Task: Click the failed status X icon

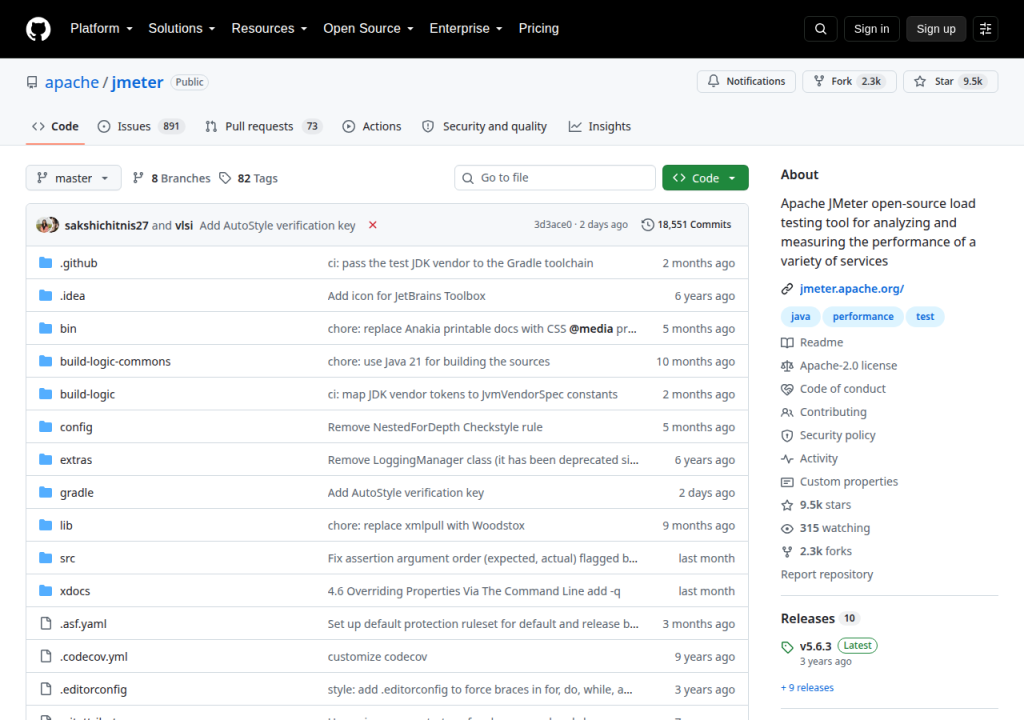Action: (x=372, y=225)
